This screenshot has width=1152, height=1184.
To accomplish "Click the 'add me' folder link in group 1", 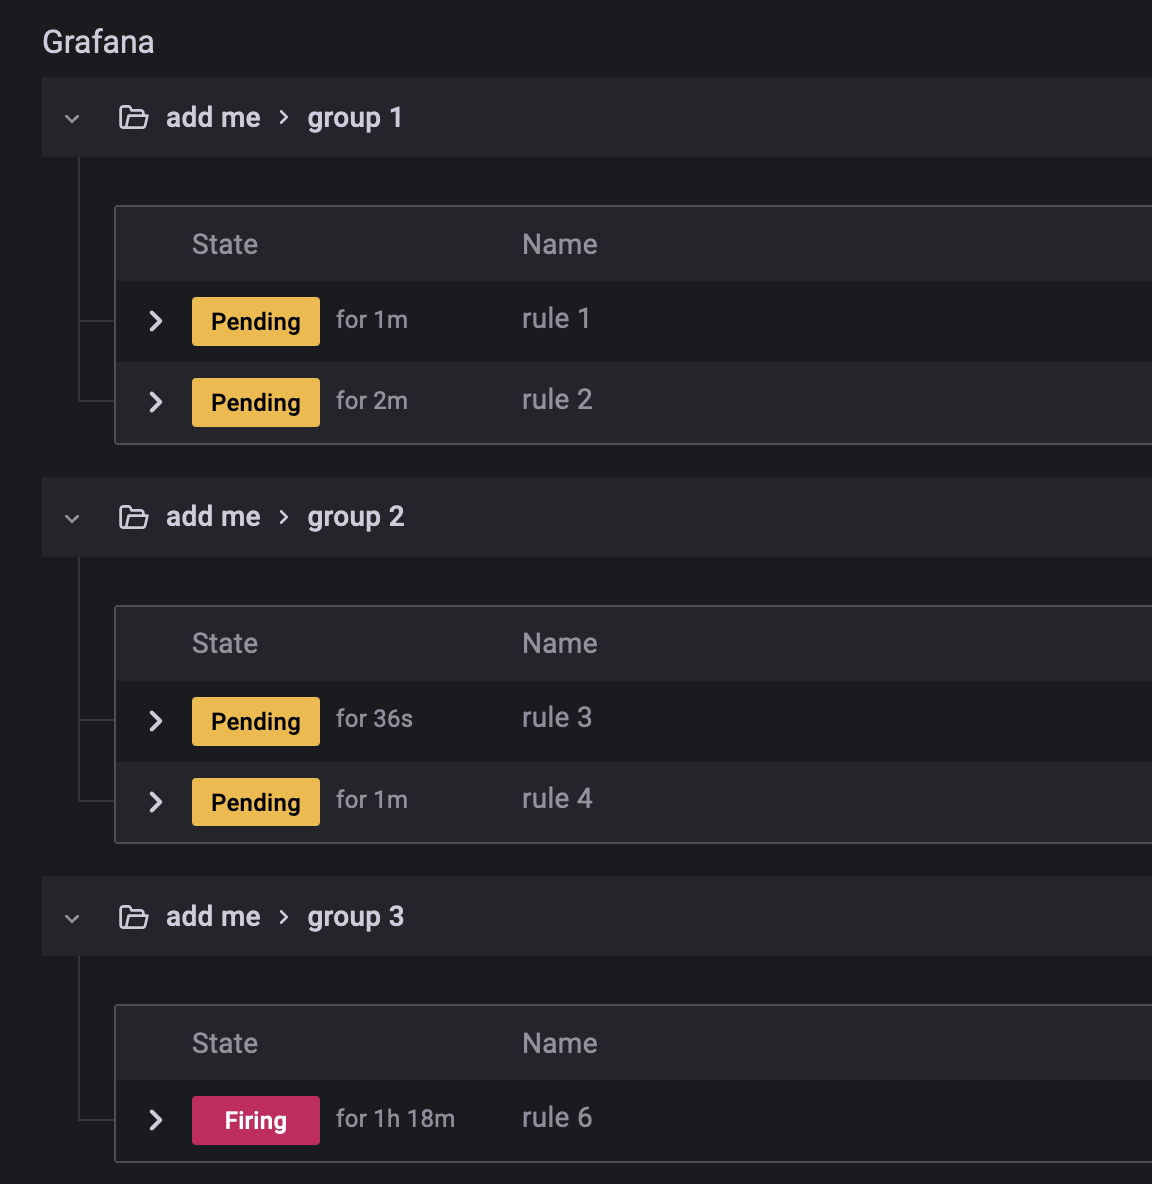I will point(212,117).
